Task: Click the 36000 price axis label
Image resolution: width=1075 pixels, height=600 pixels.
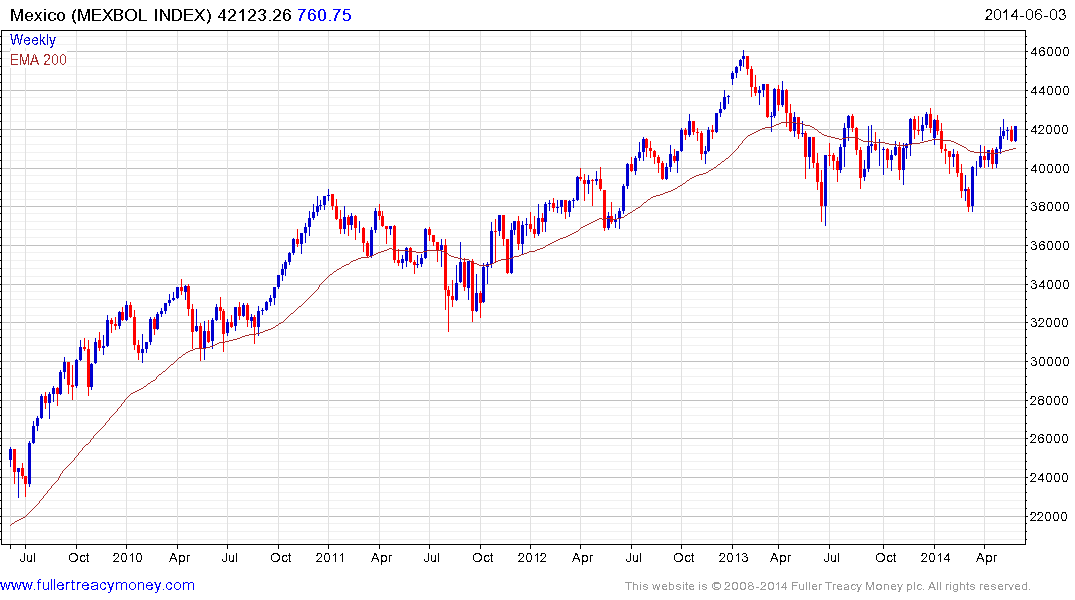Action: (1050, 245)
